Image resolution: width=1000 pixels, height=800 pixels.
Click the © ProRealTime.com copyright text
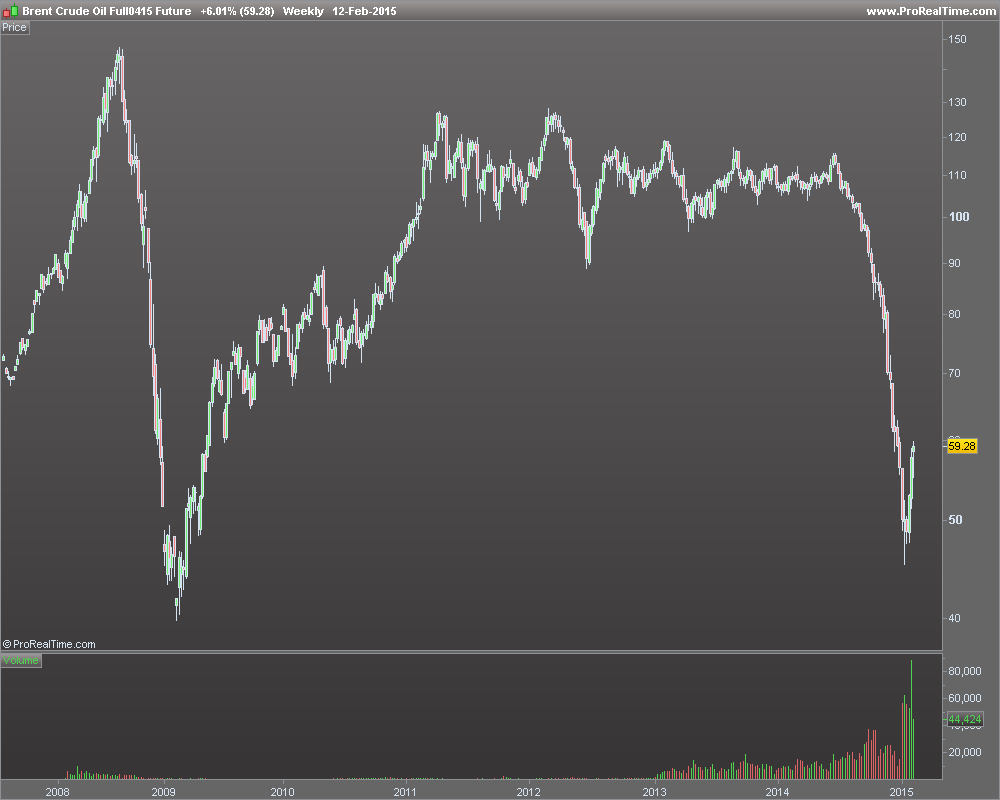pyautogui.click(x=49, y=644)
